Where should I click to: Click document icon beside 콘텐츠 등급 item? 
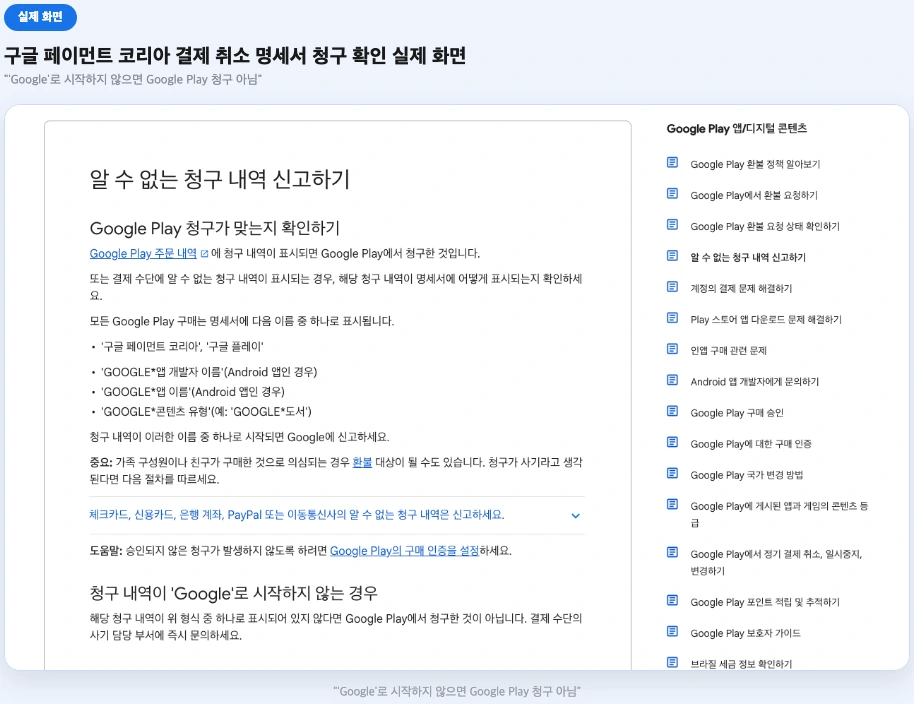pyautogui.click(x=672, y=505)
